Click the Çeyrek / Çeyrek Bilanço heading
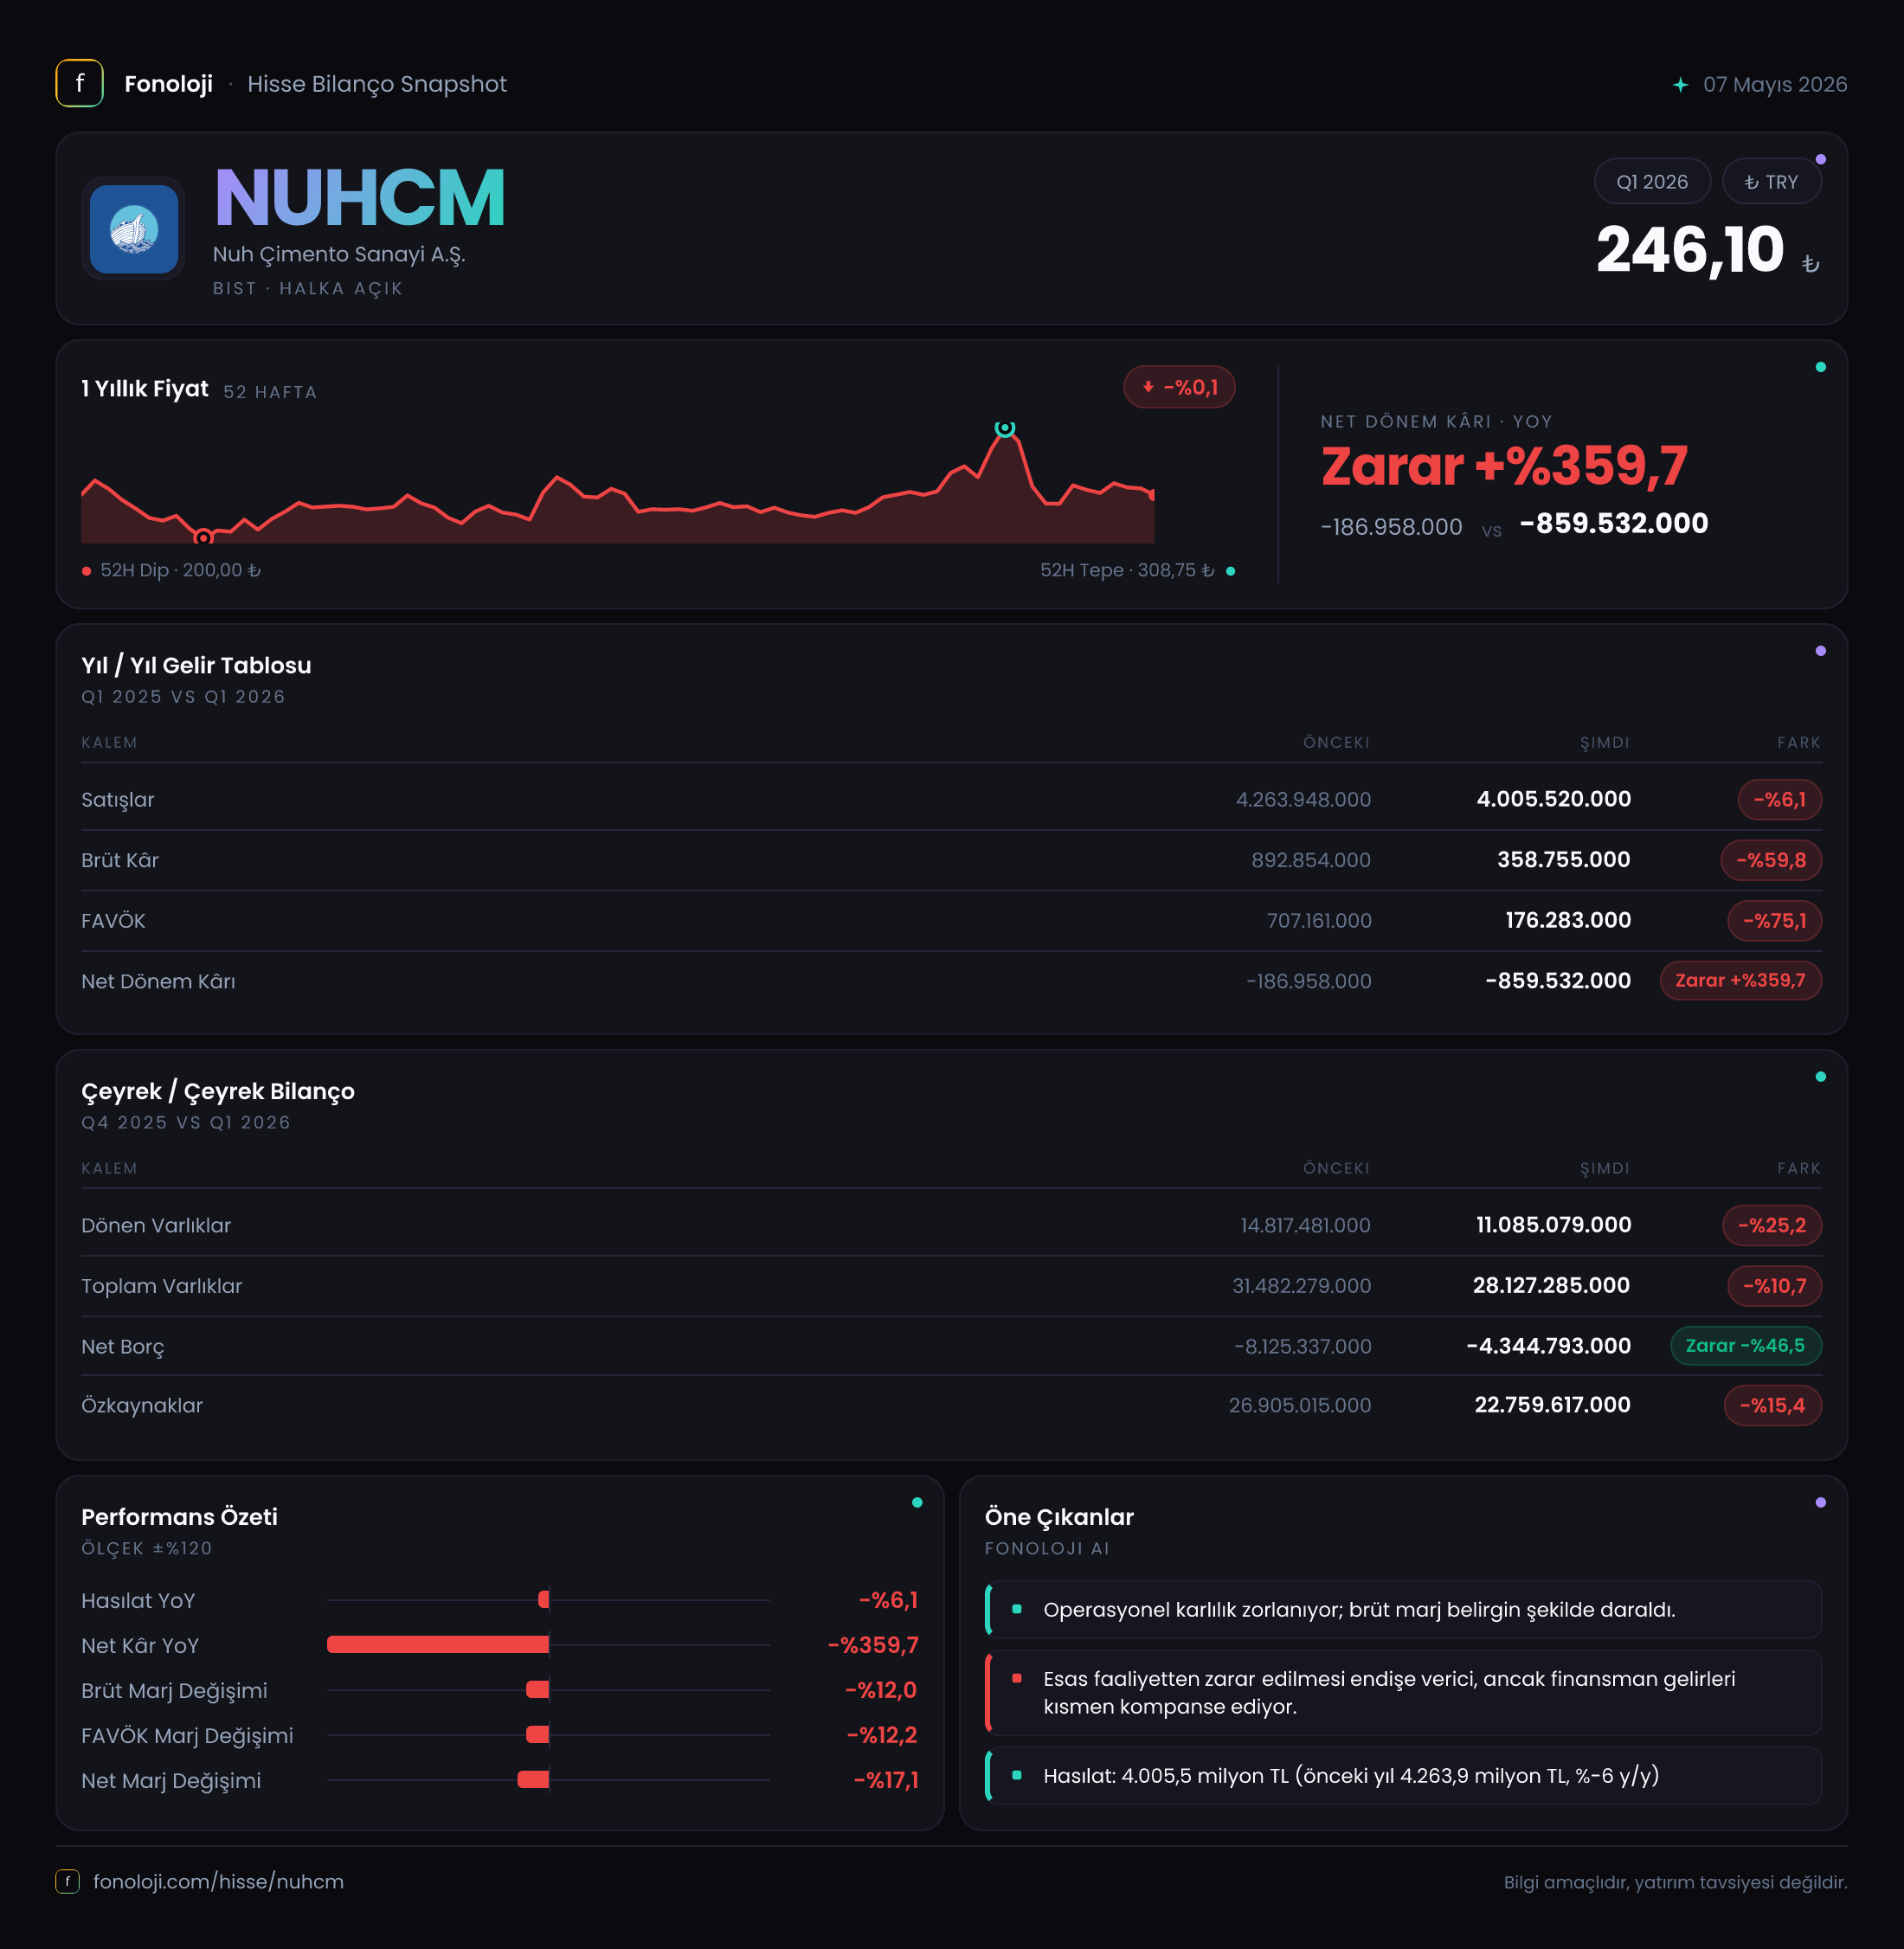The image size is (1904, 1949). pyautogui.click(x=218, y=1091)
